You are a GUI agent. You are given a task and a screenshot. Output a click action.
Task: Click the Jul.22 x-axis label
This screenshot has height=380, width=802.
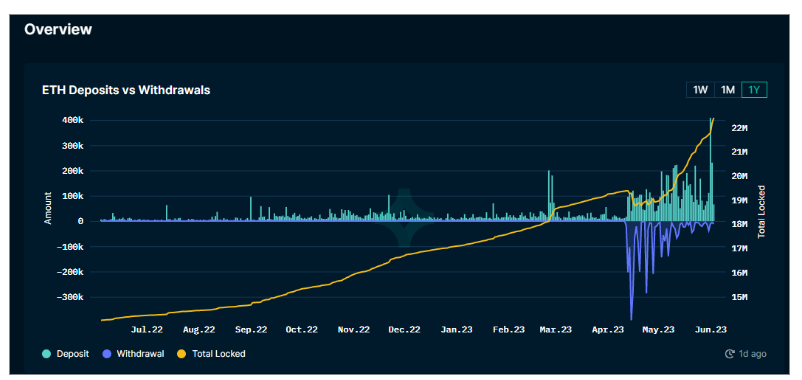click(147, 330)
